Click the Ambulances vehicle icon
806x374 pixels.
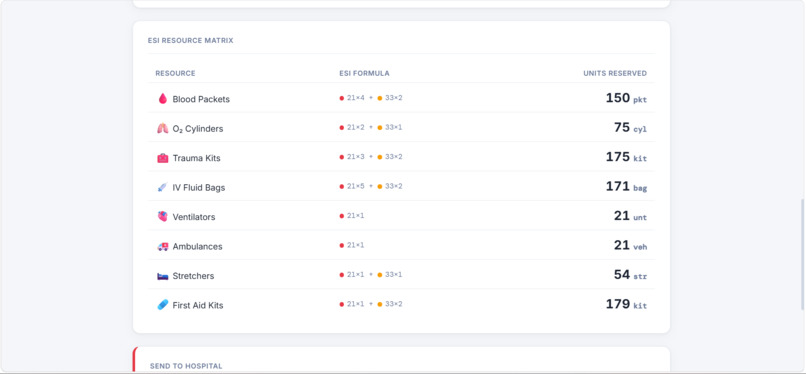point(162,246)
